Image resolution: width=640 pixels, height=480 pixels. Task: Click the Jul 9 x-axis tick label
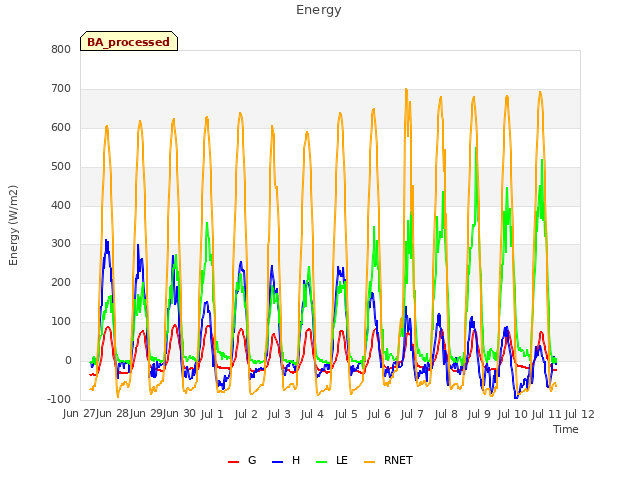(479, 414)
